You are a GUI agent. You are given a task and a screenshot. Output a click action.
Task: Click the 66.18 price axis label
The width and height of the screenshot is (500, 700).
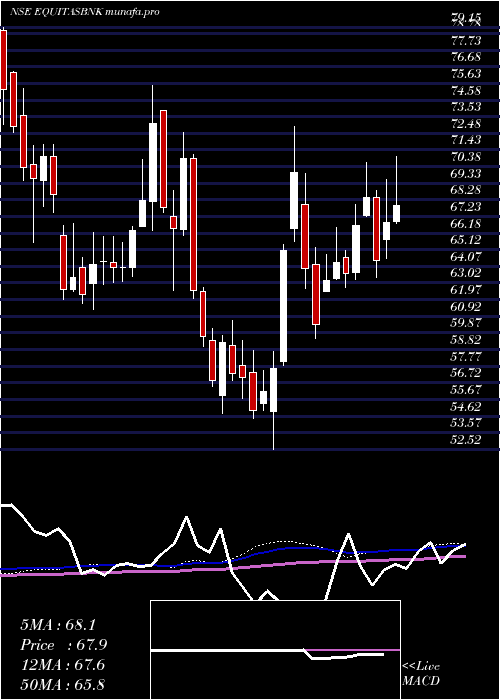tap(466, 223)
